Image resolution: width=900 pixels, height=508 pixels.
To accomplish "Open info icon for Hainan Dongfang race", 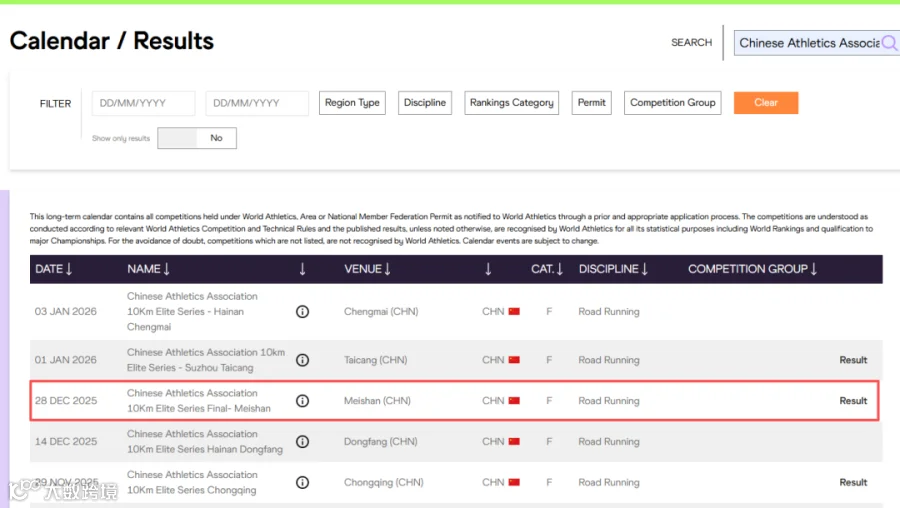I will pos(302,441).
